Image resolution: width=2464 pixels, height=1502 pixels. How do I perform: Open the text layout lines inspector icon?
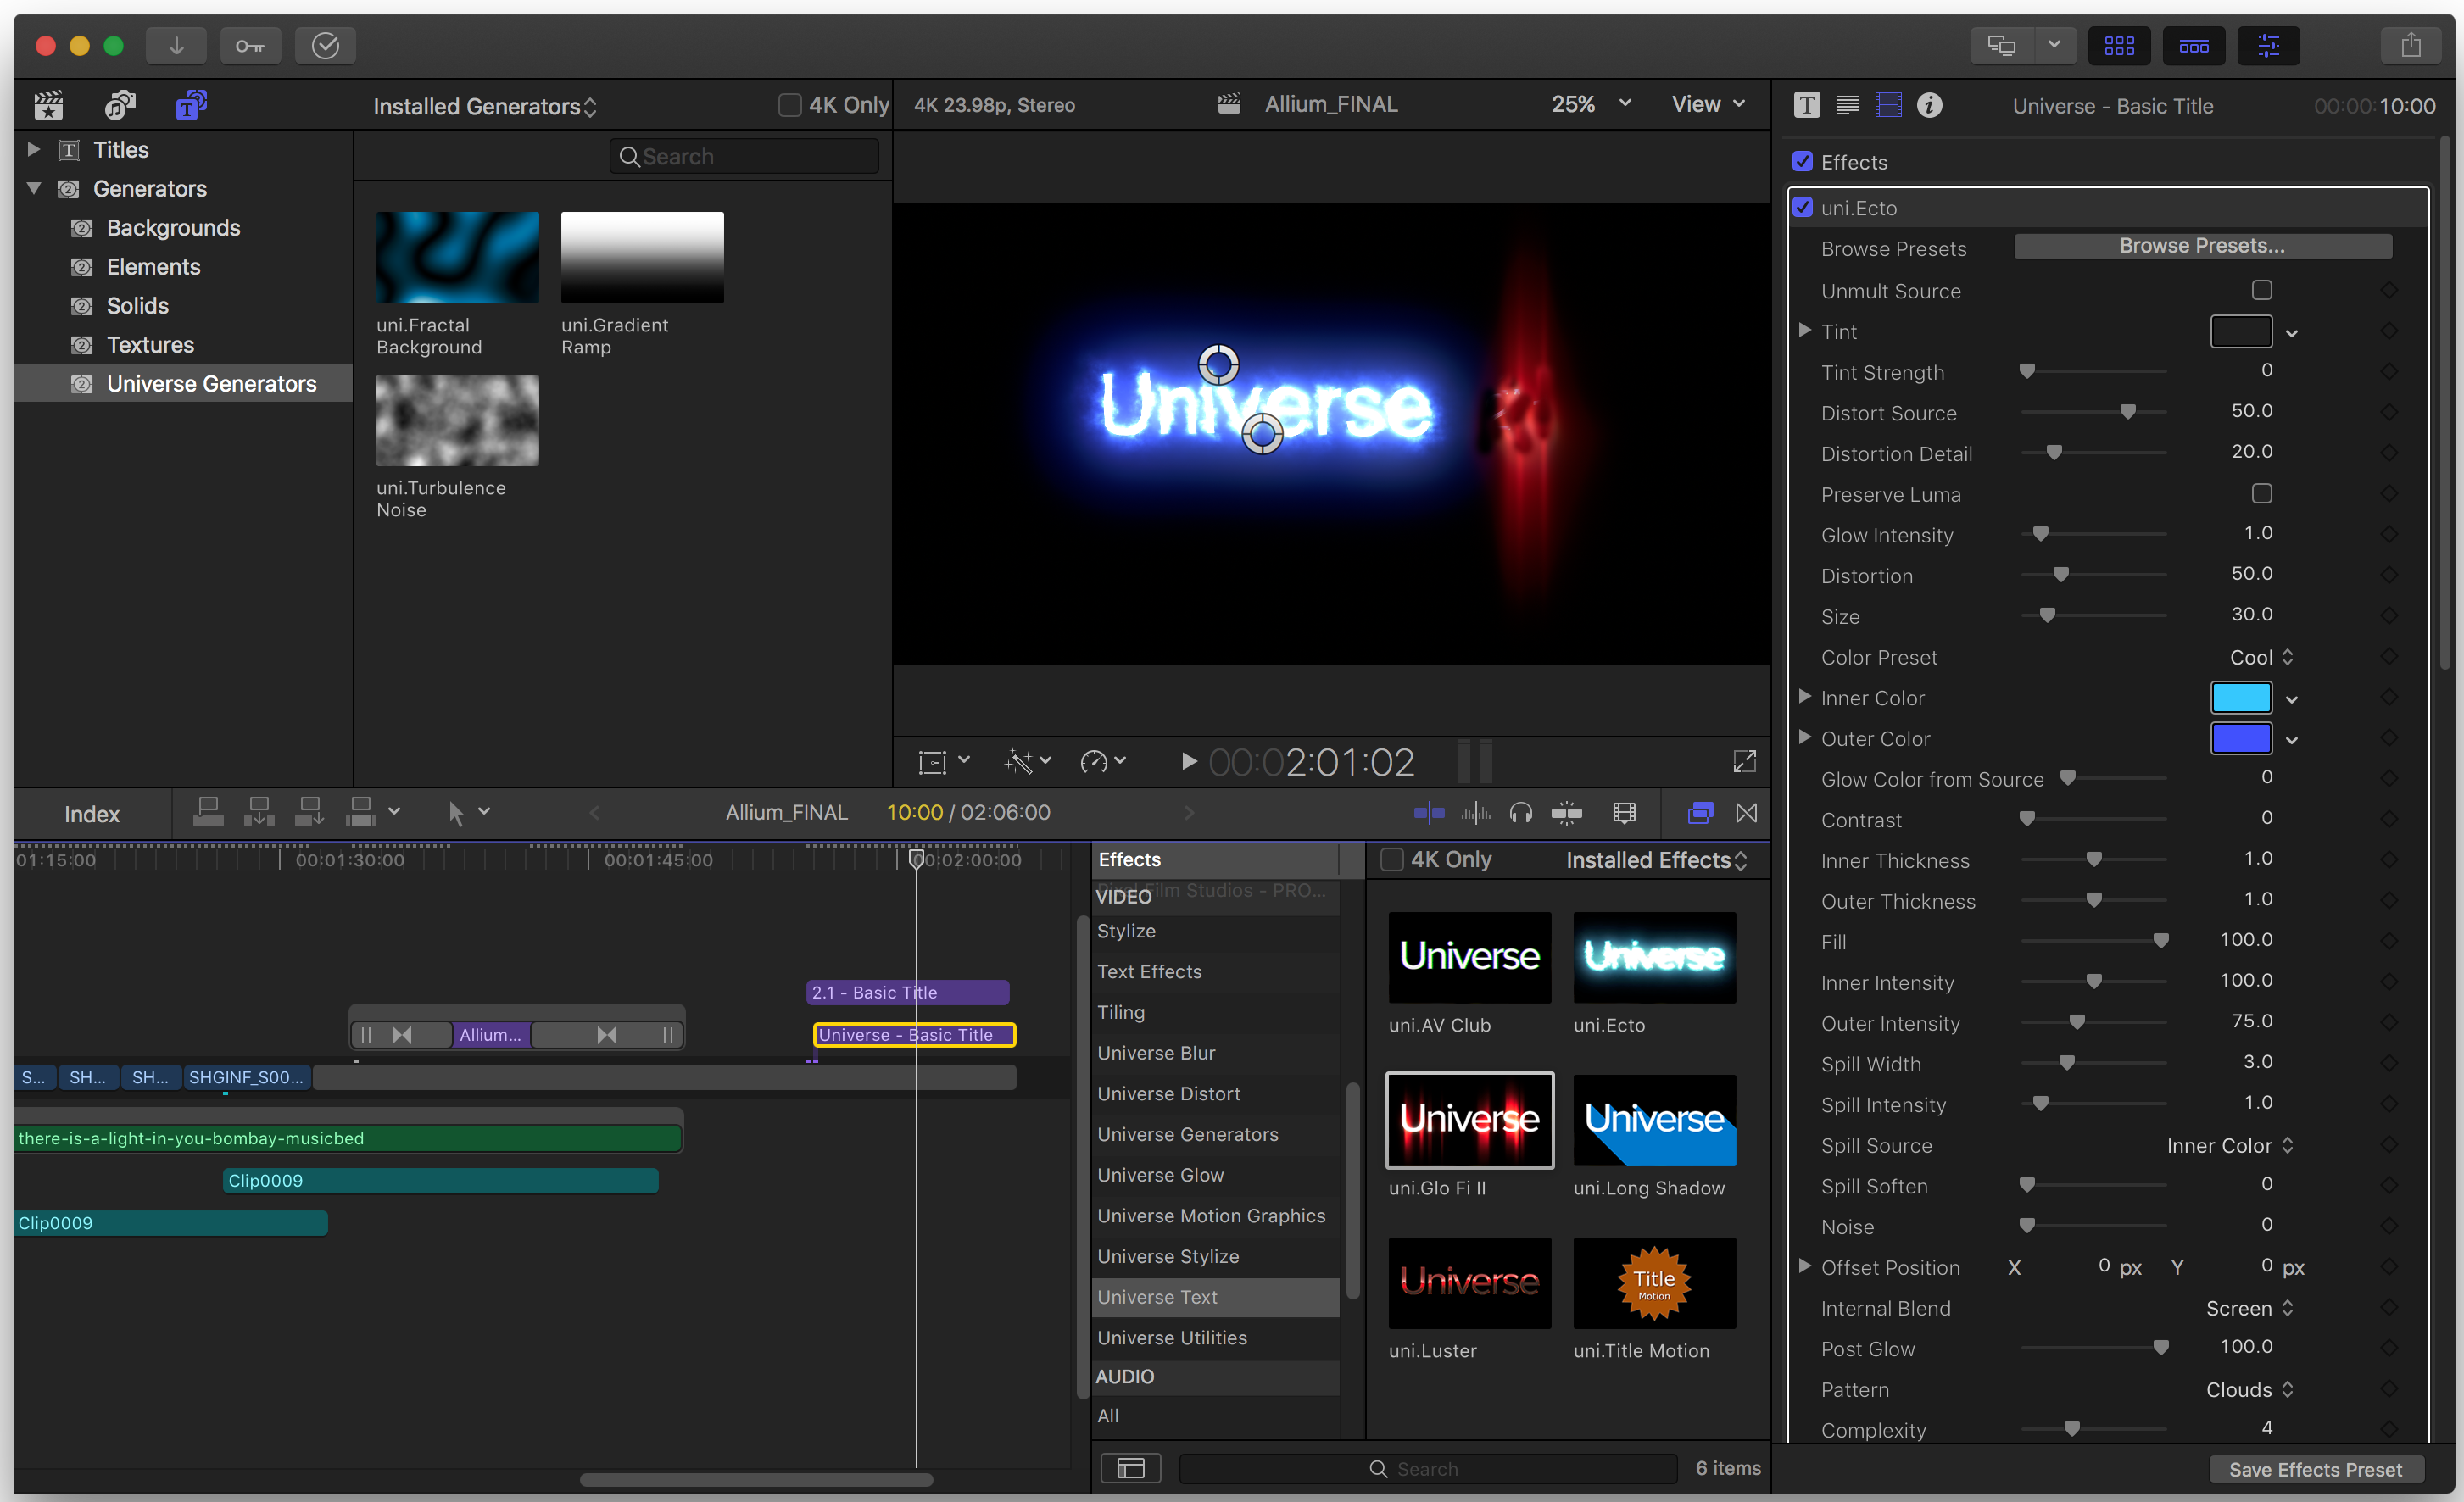click(x=1847, y=105)
